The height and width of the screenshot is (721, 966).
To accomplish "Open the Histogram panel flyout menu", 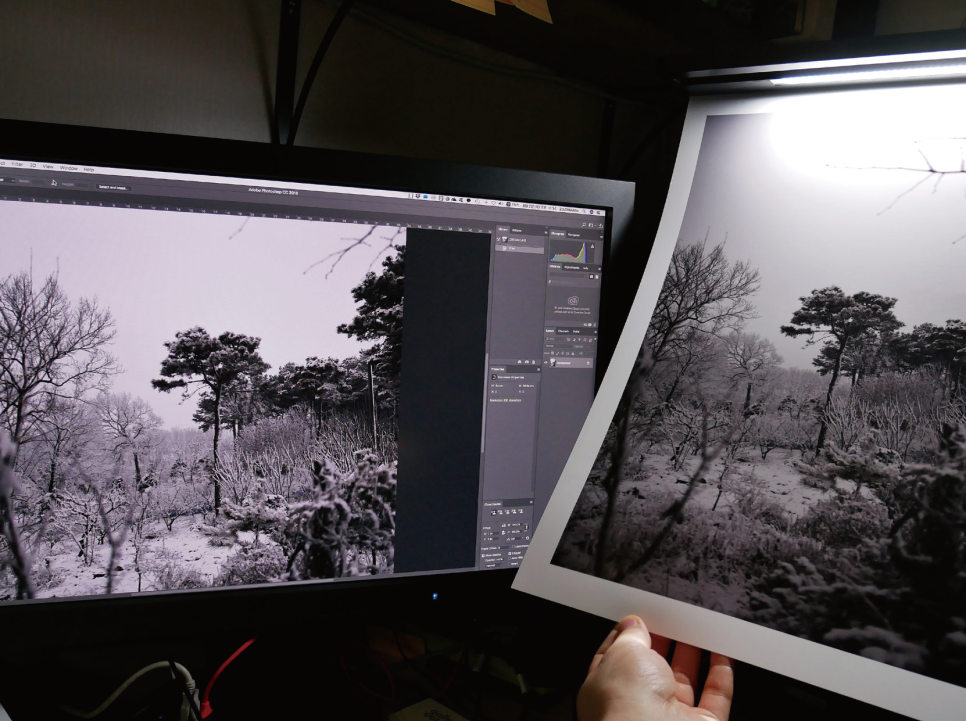I will coord(601,236).
